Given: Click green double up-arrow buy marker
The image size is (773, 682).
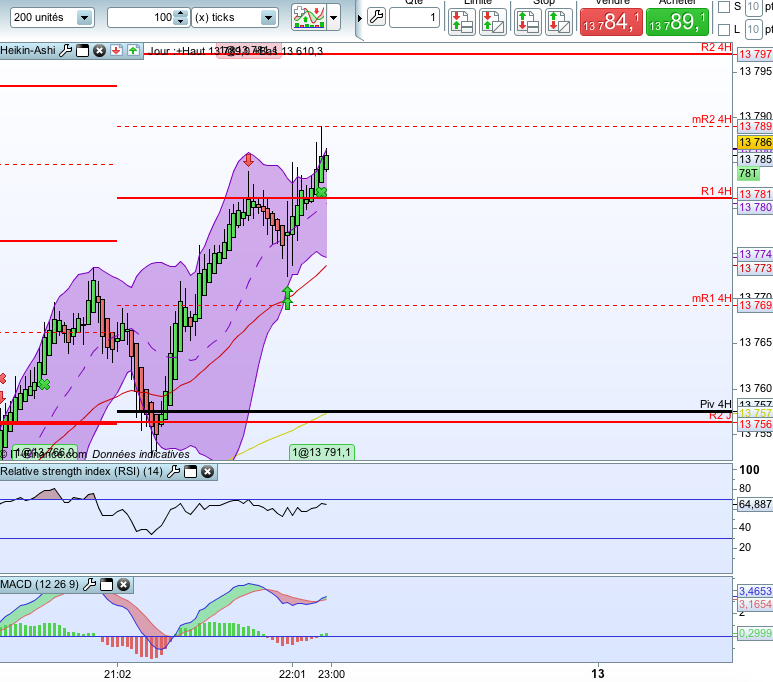Looking at the screenshot, I should pos(287,297).
